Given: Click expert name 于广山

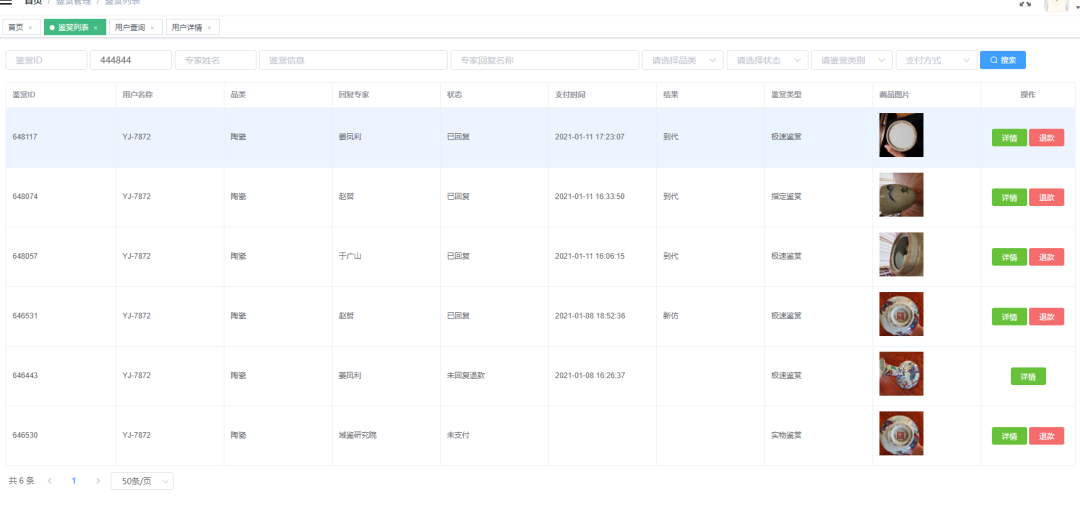Looking at the screenshot, I should coord(350,256).
